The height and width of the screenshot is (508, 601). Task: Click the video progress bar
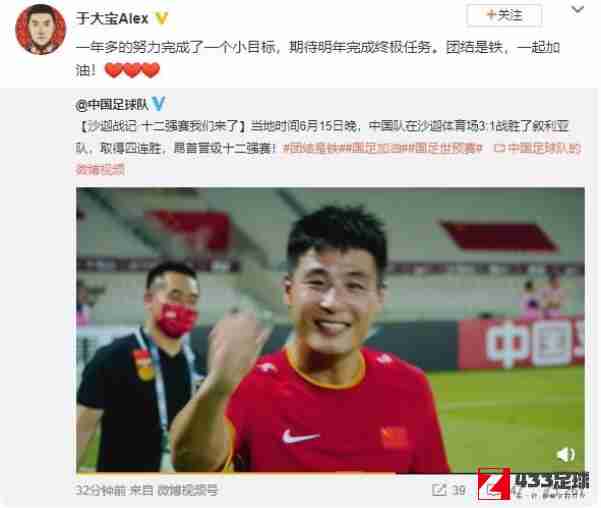[x=330, y=473]
